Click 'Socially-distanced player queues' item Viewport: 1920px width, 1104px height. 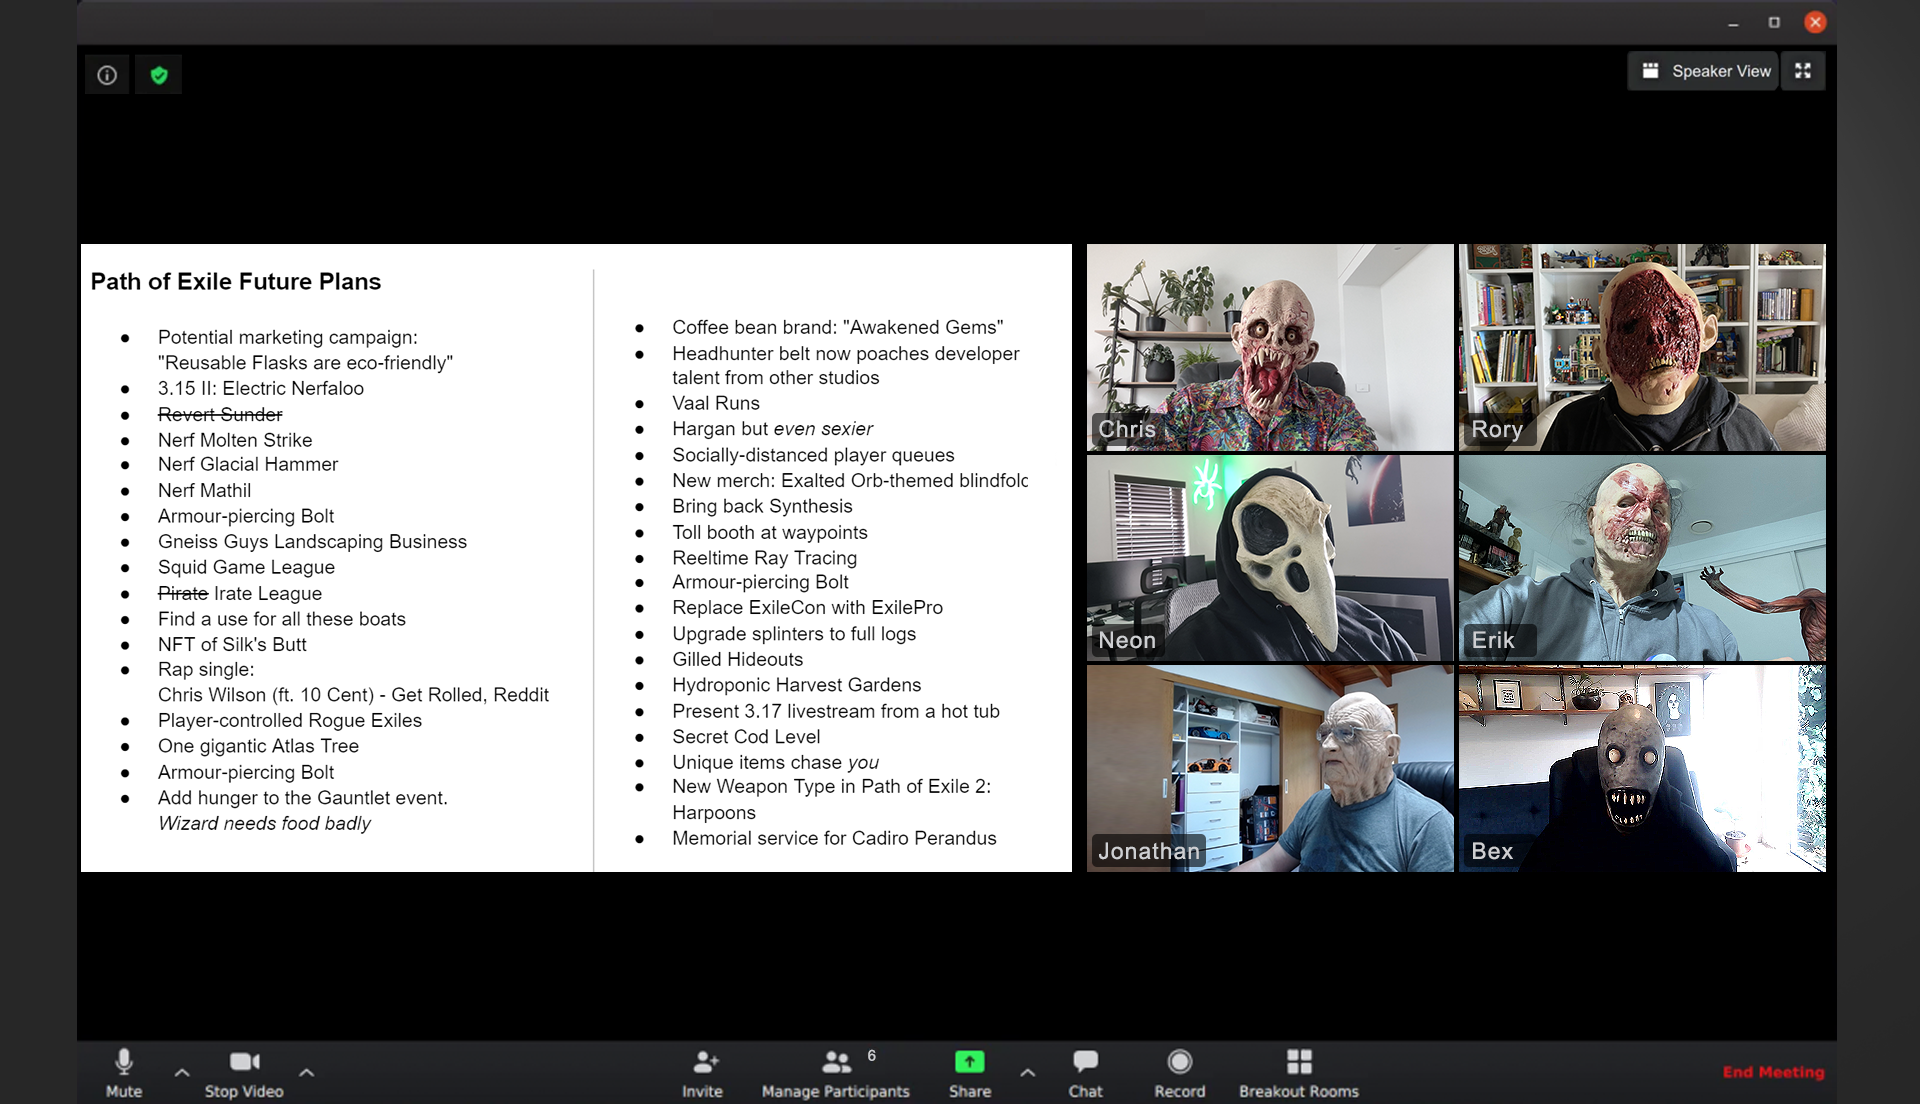tap(813, 455)
